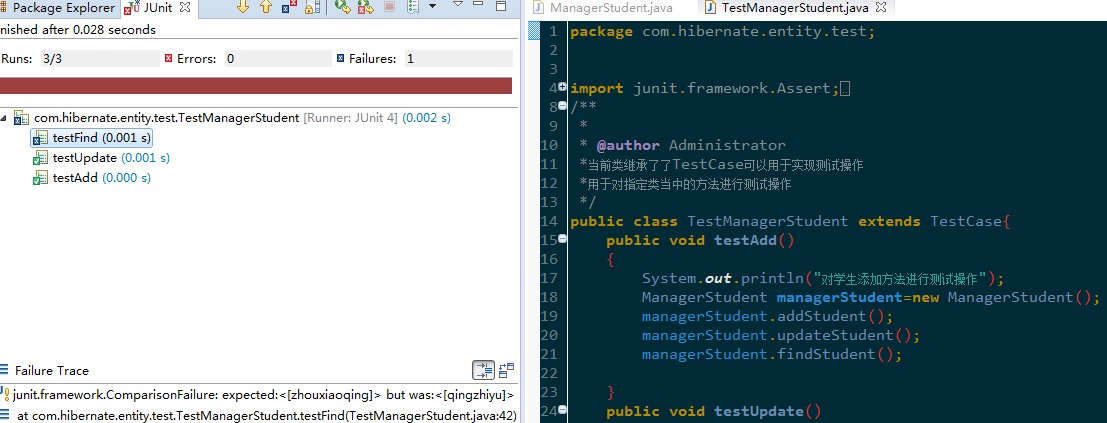This screenshot has height=423, width=1107.
Task: Click the Failures blue X icon
Action: click(x=340, y=59)
